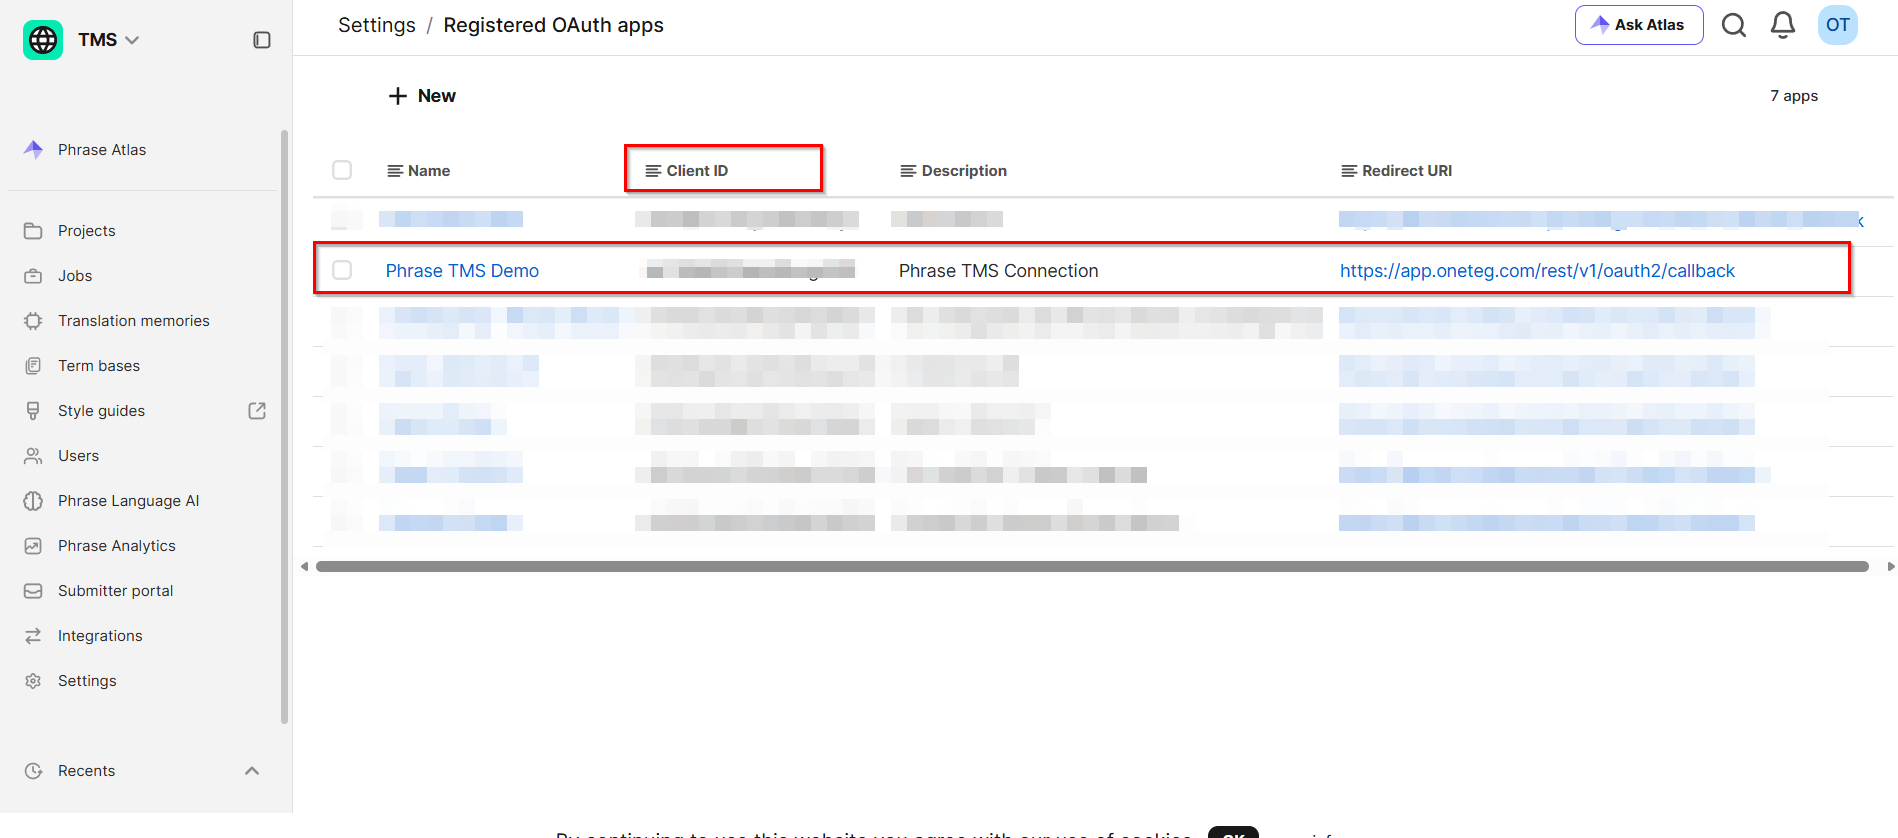
Task: Click the 7 apps count label
Action: pos(1794,96)
